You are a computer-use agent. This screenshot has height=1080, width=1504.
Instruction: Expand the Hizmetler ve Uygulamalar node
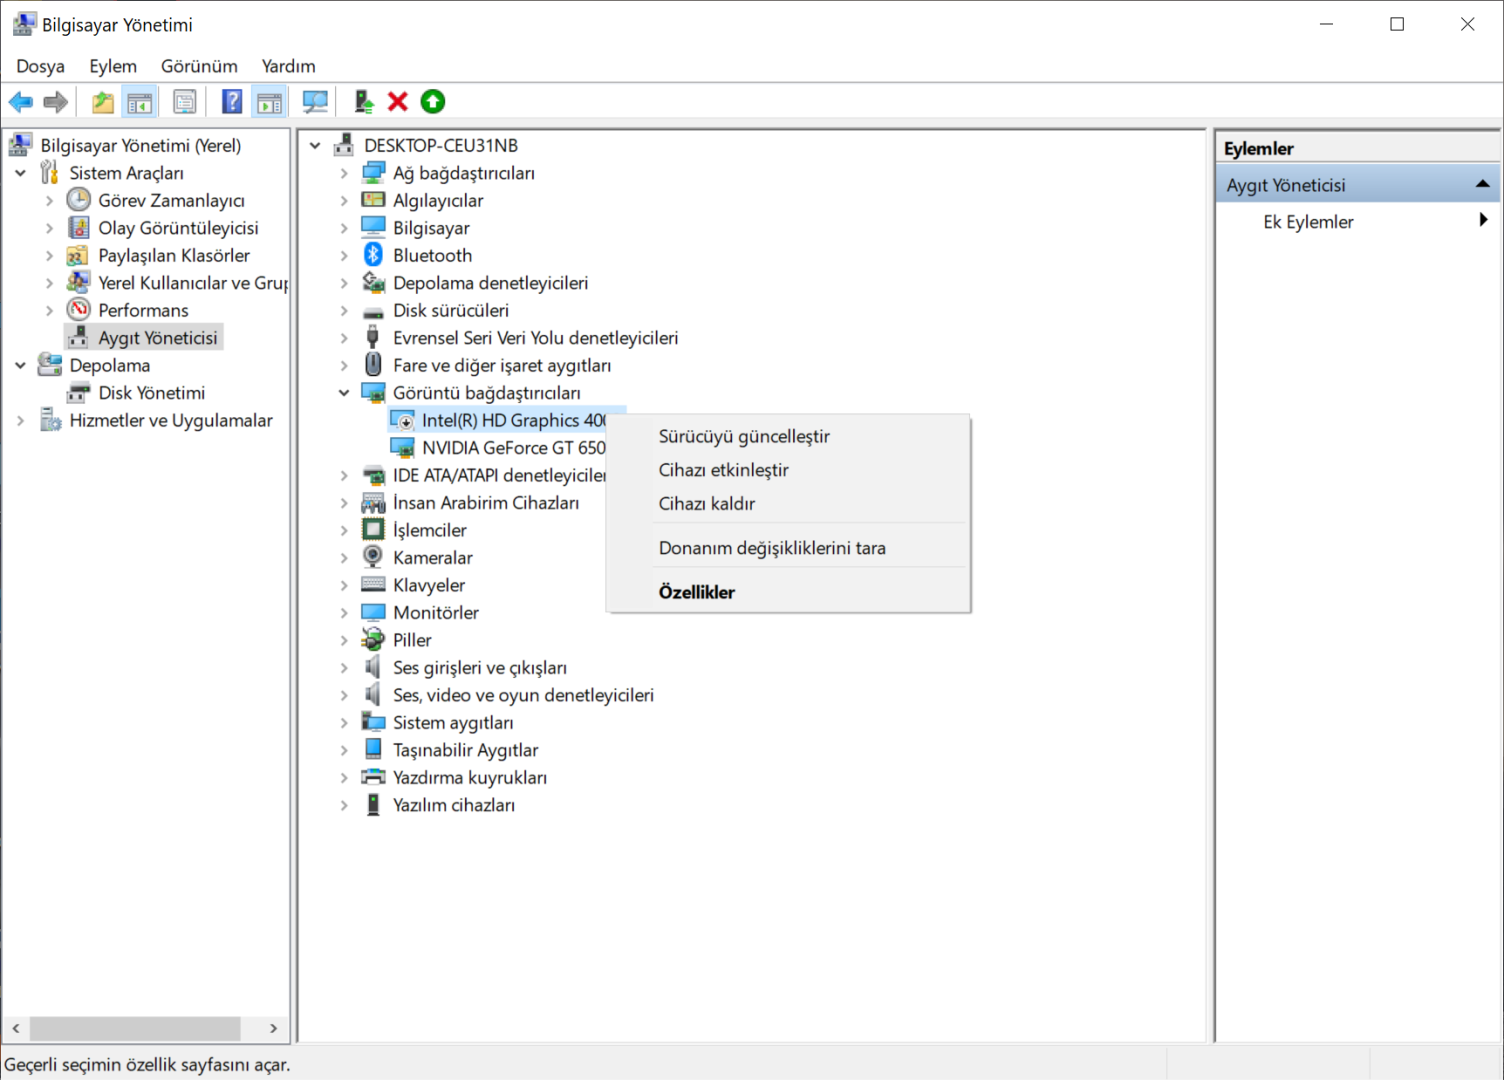tap(20, 421)
